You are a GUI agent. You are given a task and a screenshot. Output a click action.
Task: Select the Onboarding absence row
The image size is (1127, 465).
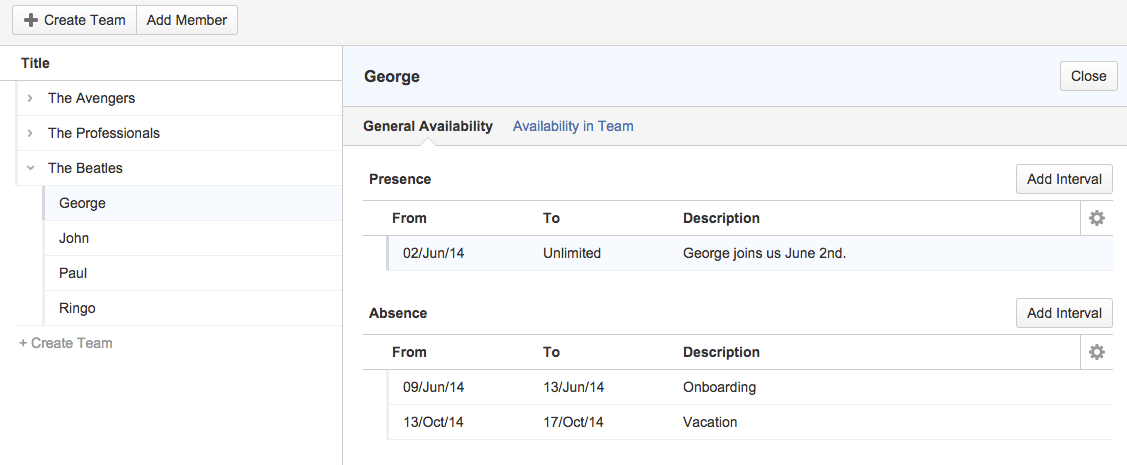click(x=719, y=387)
